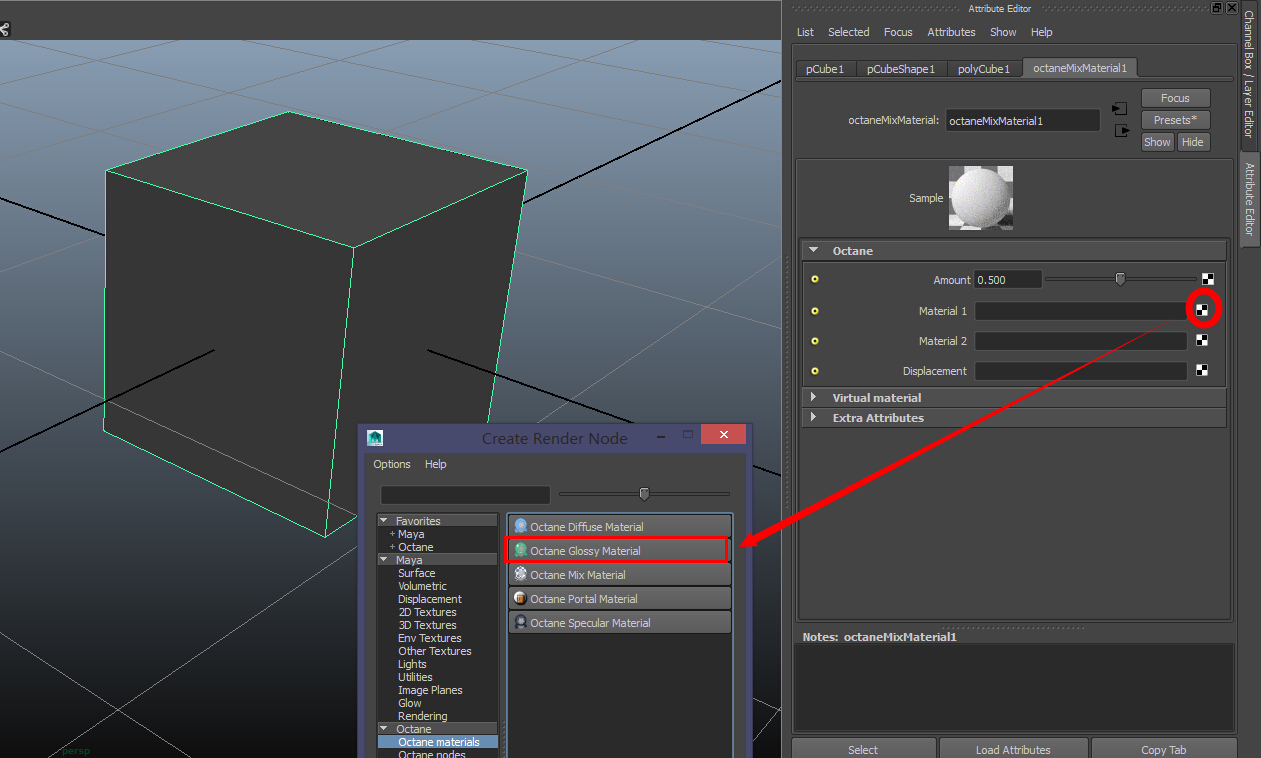Viewport: 1261px width, 758px height.
Task: Click the Displacement input field
Action: point(1080,371)
